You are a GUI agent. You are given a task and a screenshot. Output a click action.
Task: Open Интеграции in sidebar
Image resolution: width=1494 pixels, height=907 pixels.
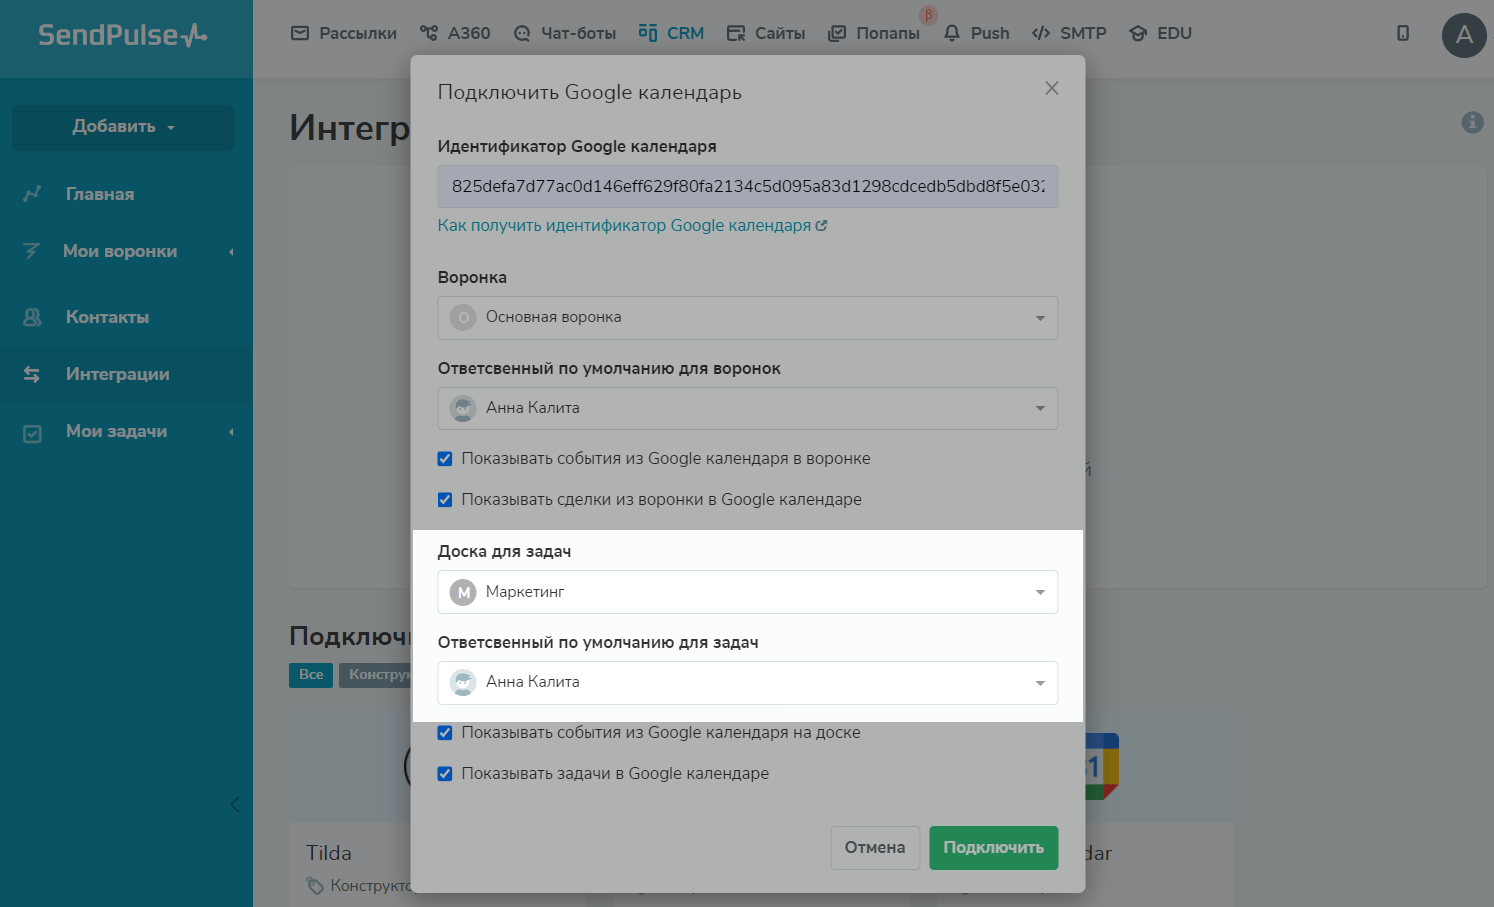(x=118, y=374)
